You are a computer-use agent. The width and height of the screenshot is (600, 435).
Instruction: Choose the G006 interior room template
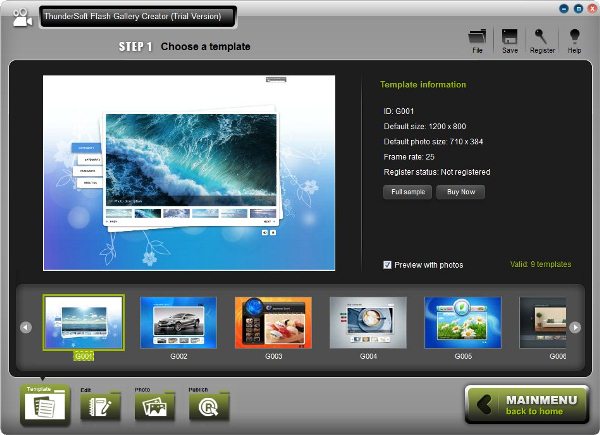pos(543,323)
